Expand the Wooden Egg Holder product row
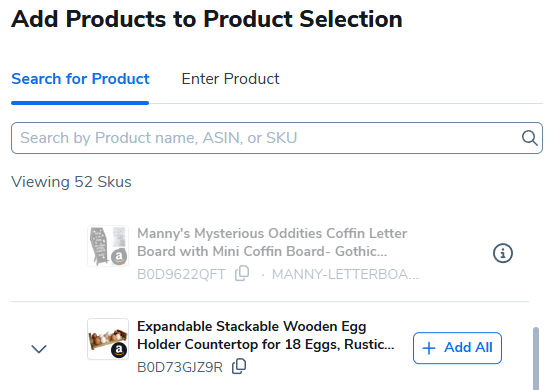555x390 pixels. [39, 349]
